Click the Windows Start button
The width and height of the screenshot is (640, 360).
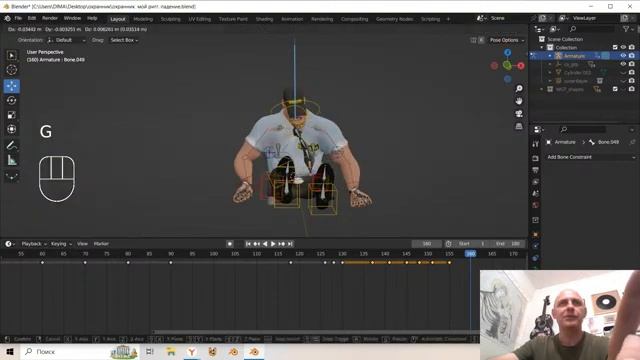[x=10, y=351]
